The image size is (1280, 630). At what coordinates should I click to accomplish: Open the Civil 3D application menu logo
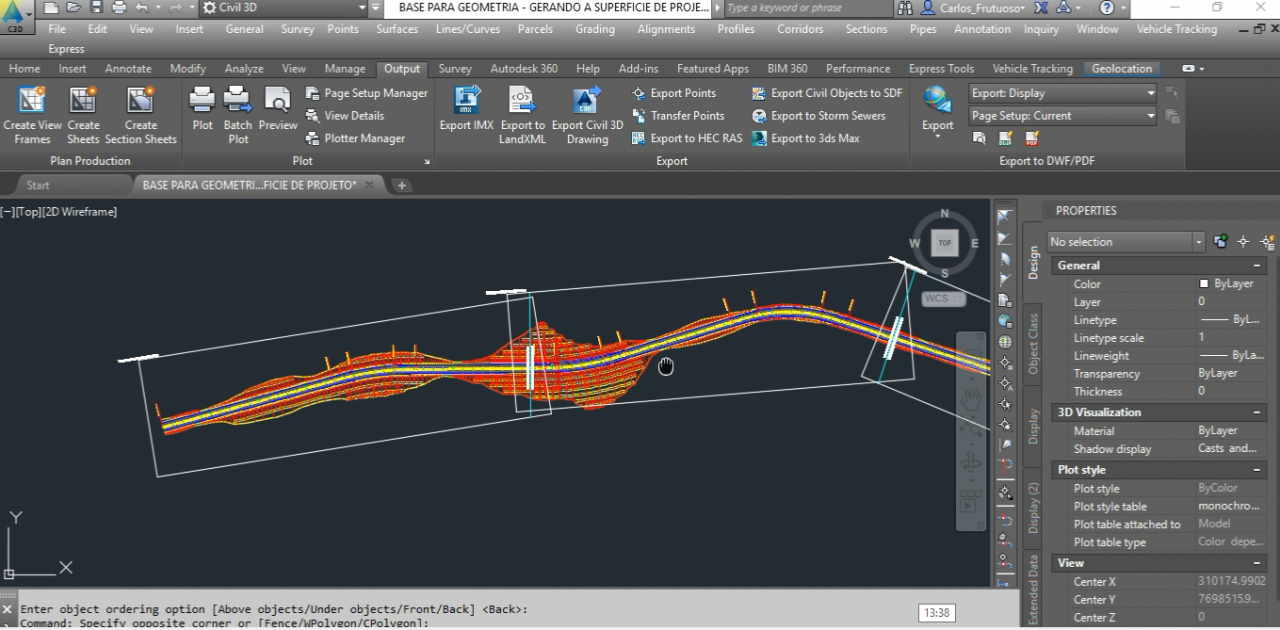15,15
